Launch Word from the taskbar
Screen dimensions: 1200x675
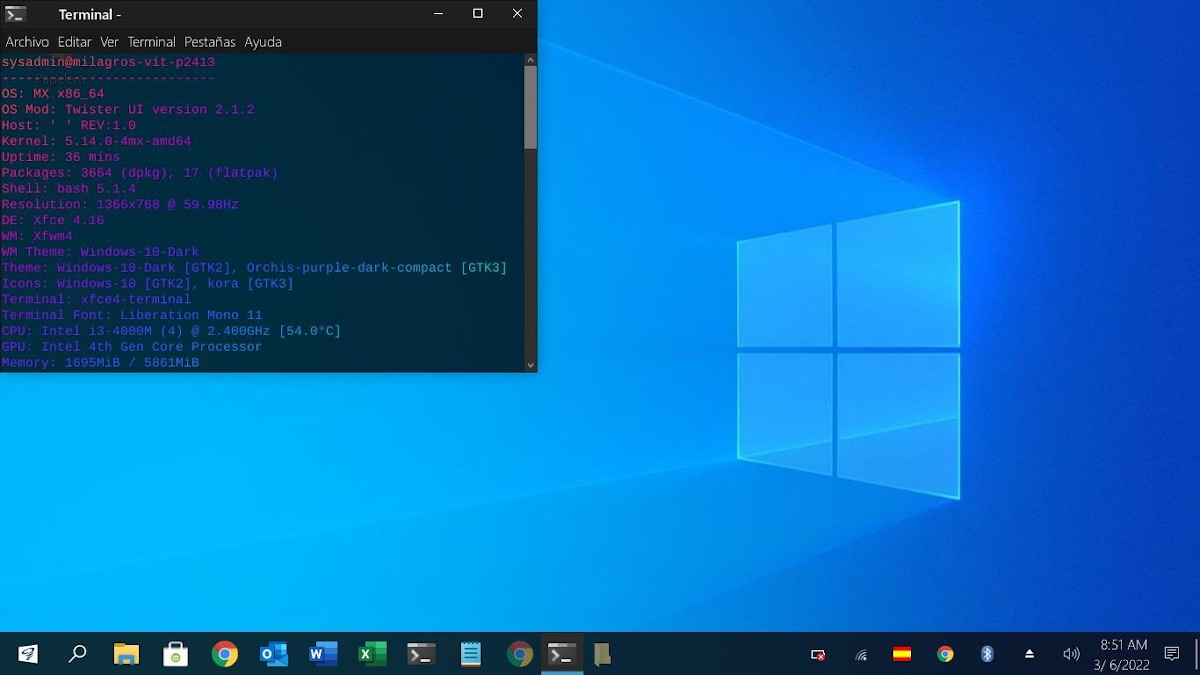[x=322, y=654]
